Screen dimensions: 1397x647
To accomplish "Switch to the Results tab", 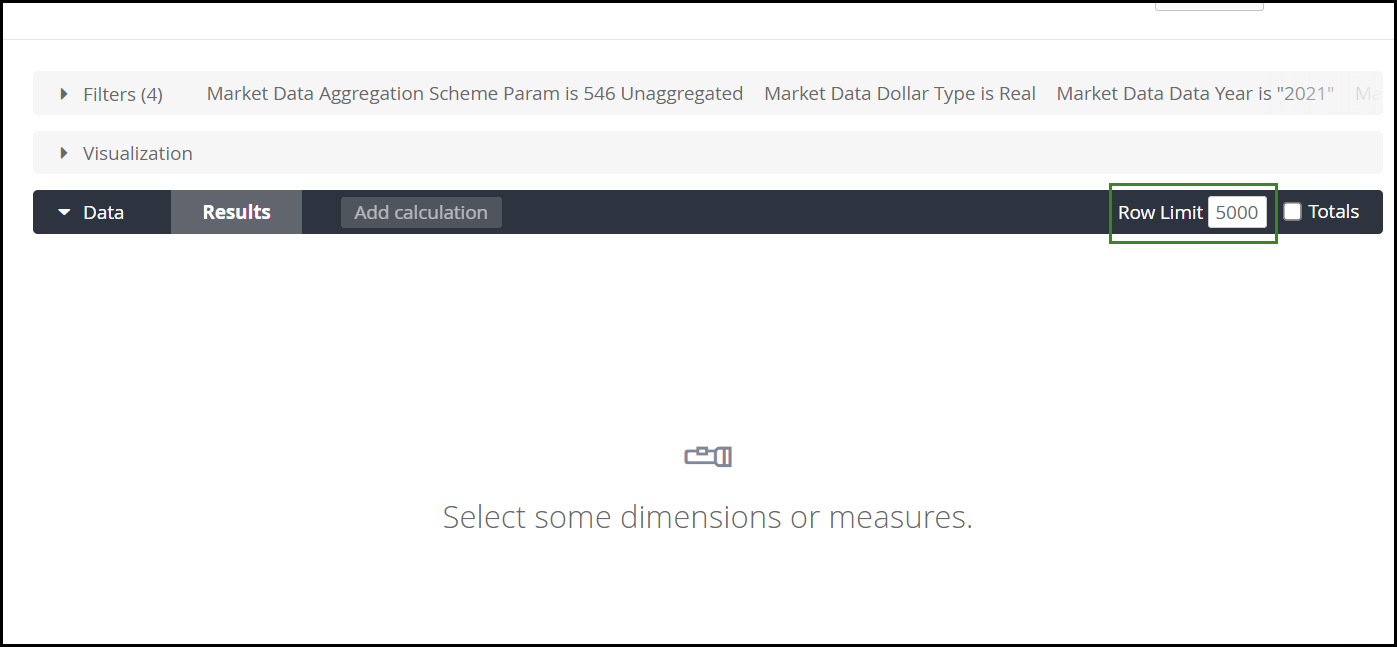I will 236,212.
